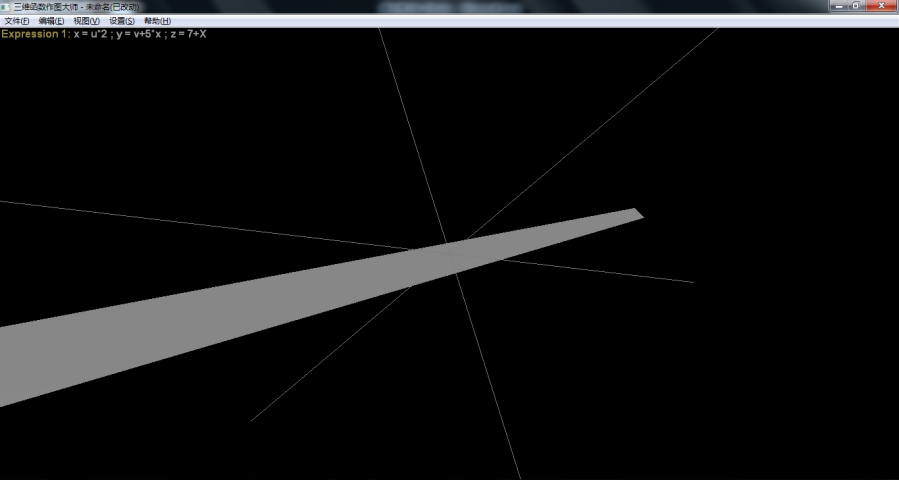Click the bottom end of the steep axis line
Screen dimensions: 899x480
(519, 476)
